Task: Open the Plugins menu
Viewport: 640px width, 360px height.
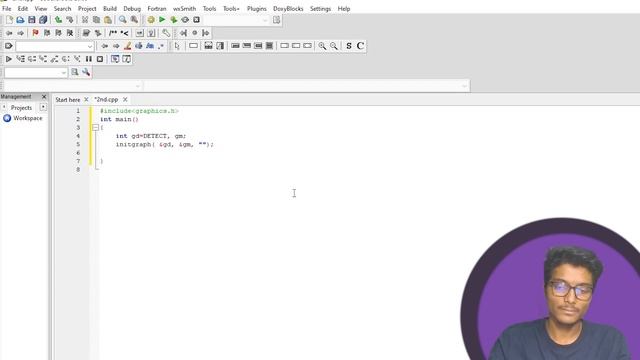Action: click(x=257, y=9)
